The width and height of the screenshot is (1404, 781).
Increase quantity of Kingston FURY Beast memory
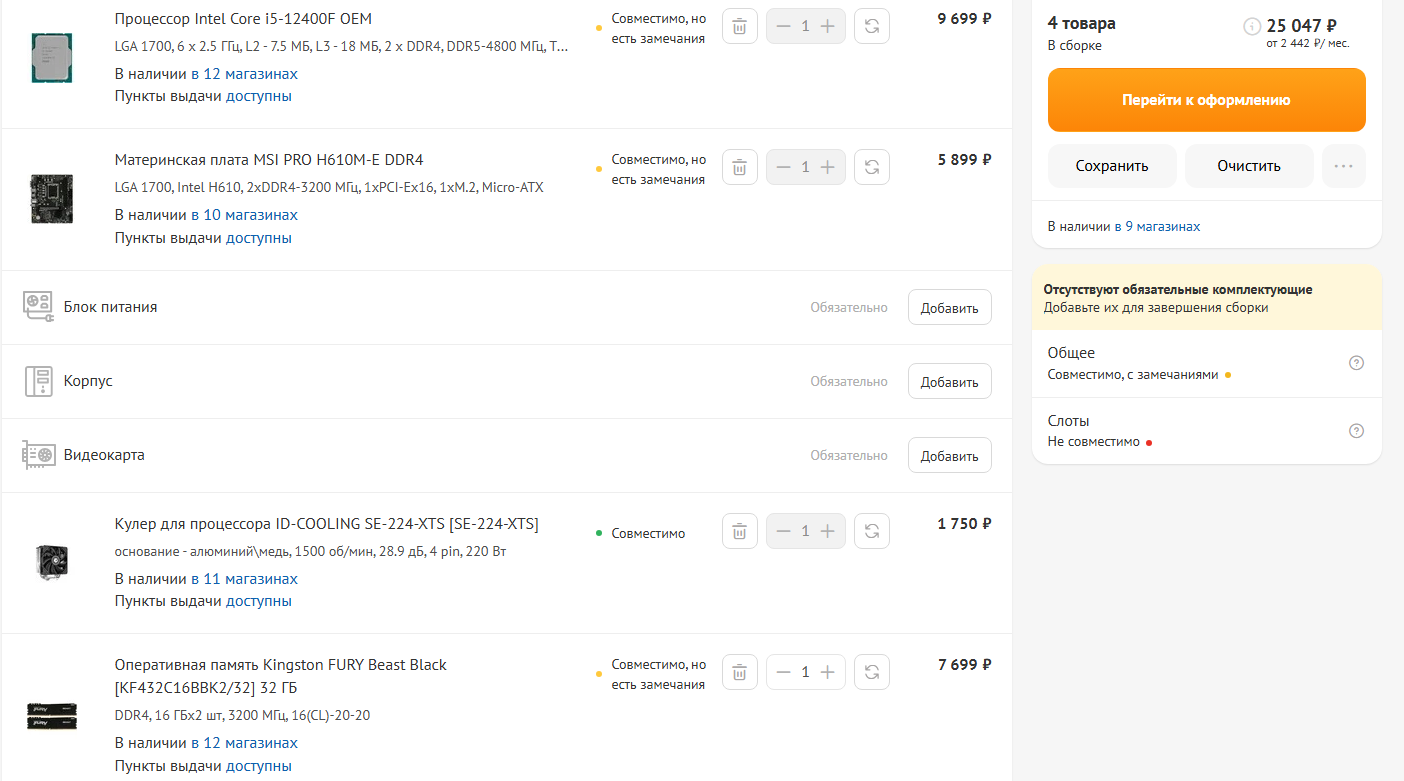pos(827,672)
